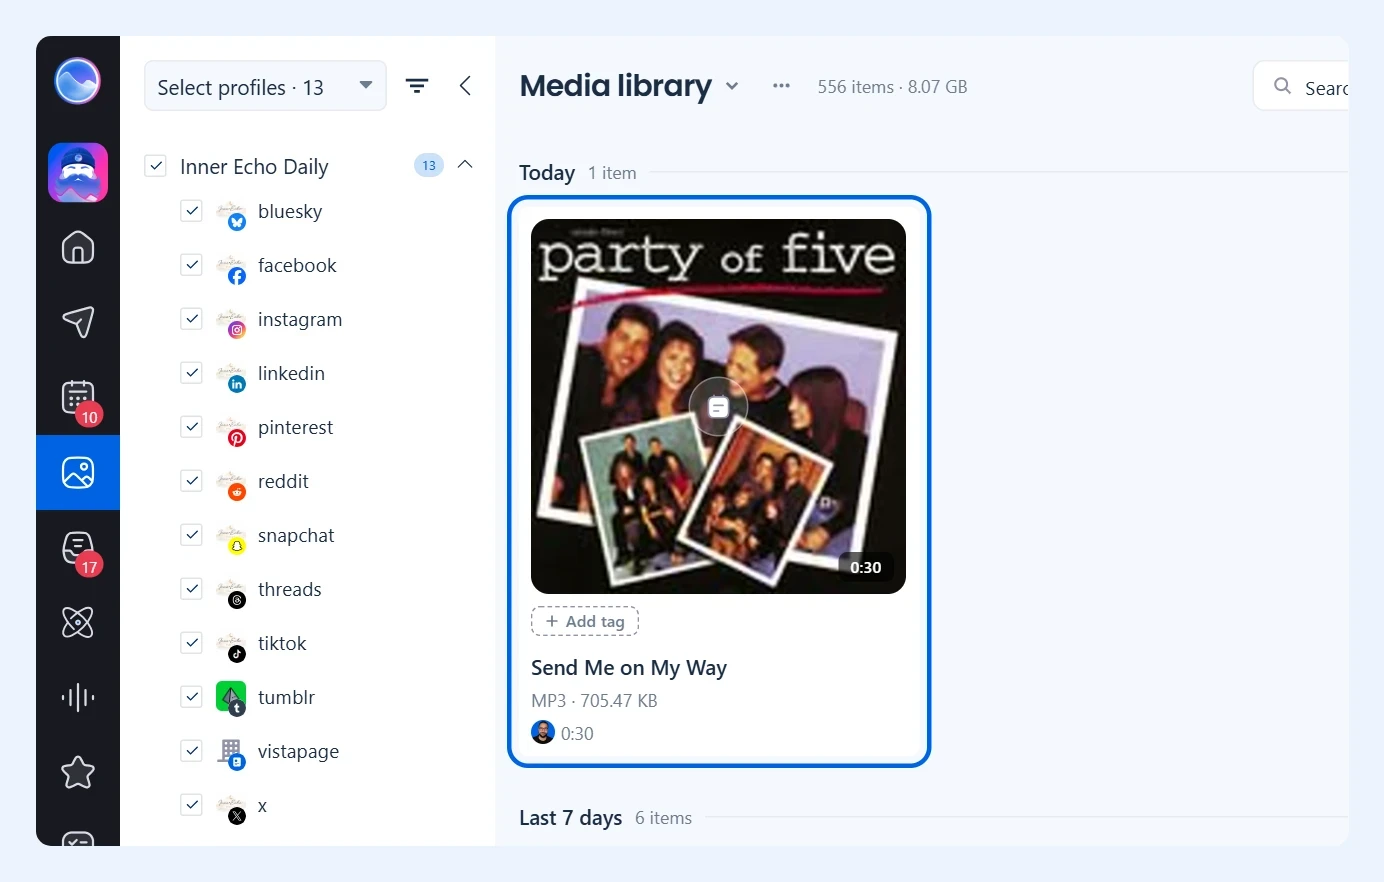This screenshot has width=1384, height=882.
Task: Click the Today section heading
Action: coord(547,173)
